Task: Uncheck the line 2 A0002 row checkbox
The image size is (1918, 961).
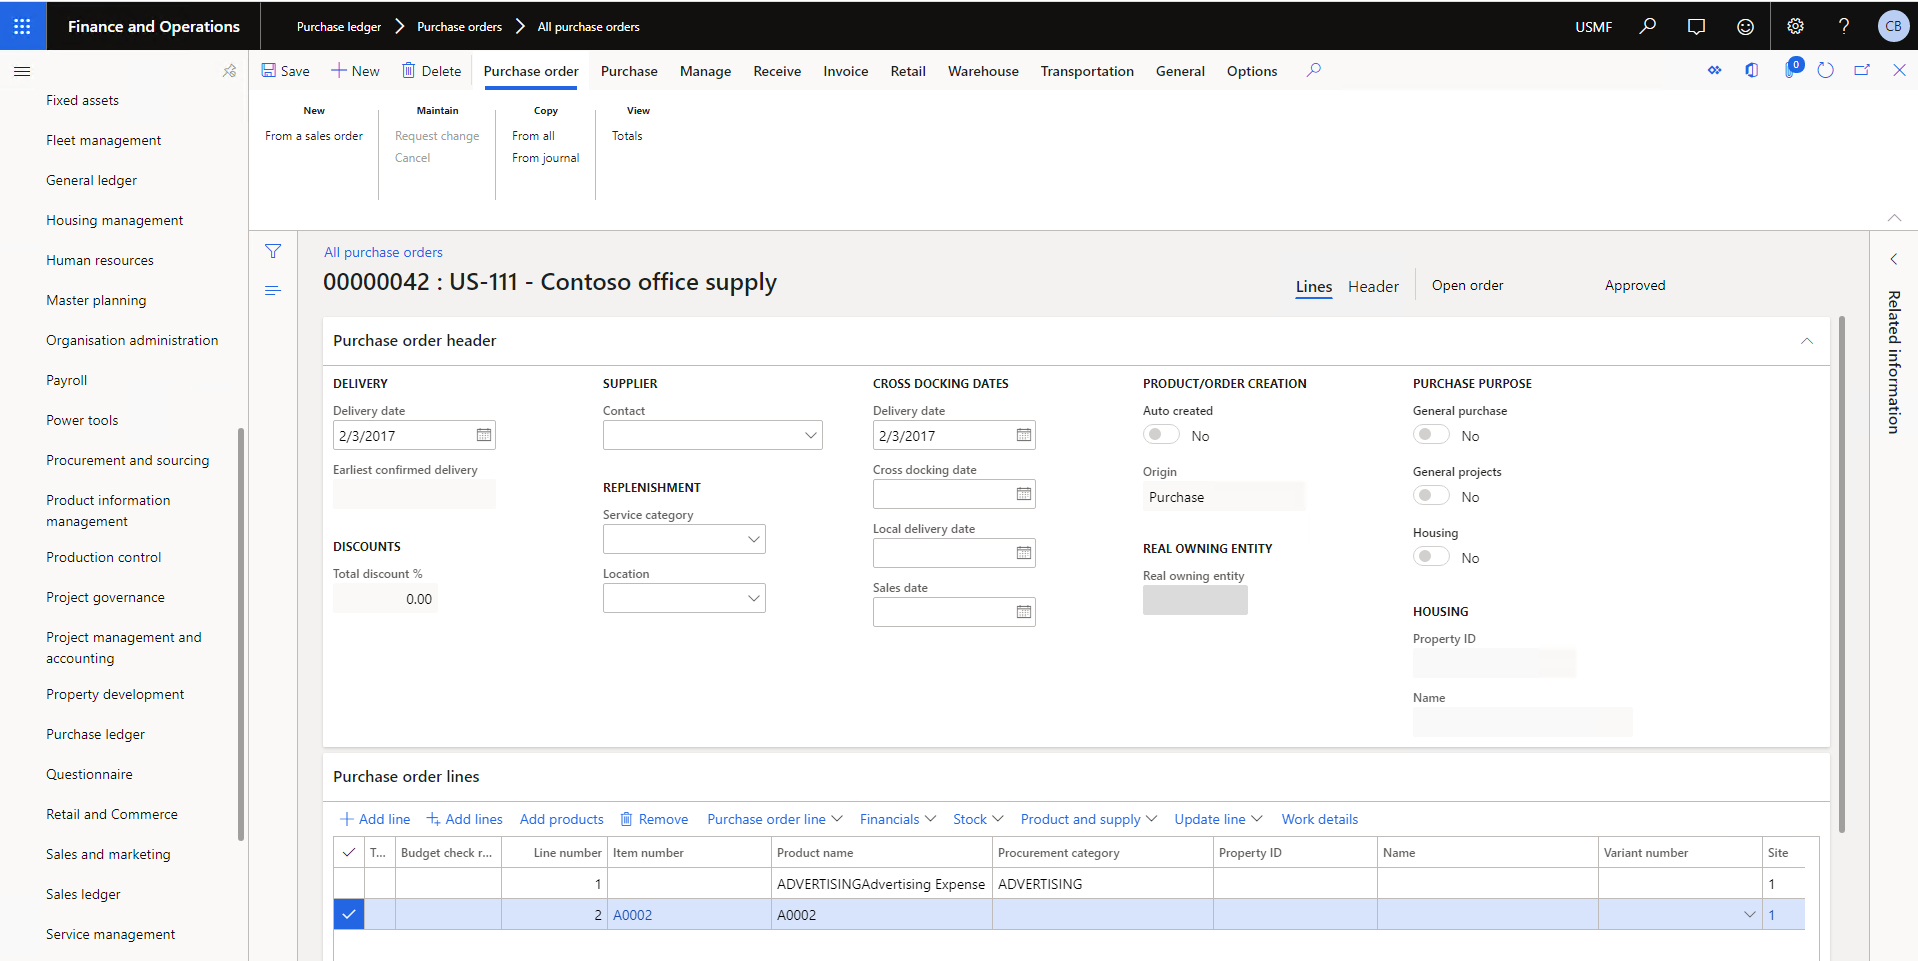Action: 349,914
